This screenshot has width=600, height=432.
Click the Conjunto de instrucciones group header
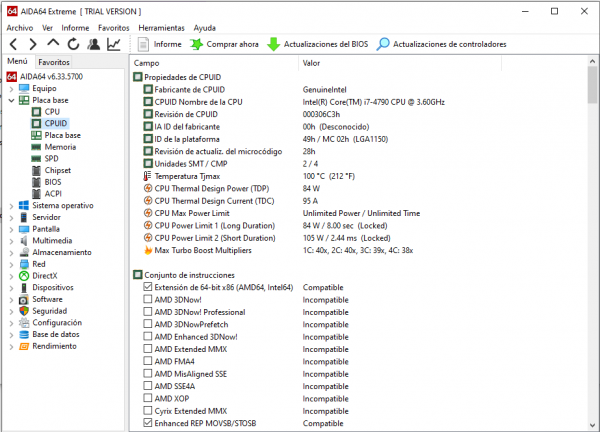(184, 275)
